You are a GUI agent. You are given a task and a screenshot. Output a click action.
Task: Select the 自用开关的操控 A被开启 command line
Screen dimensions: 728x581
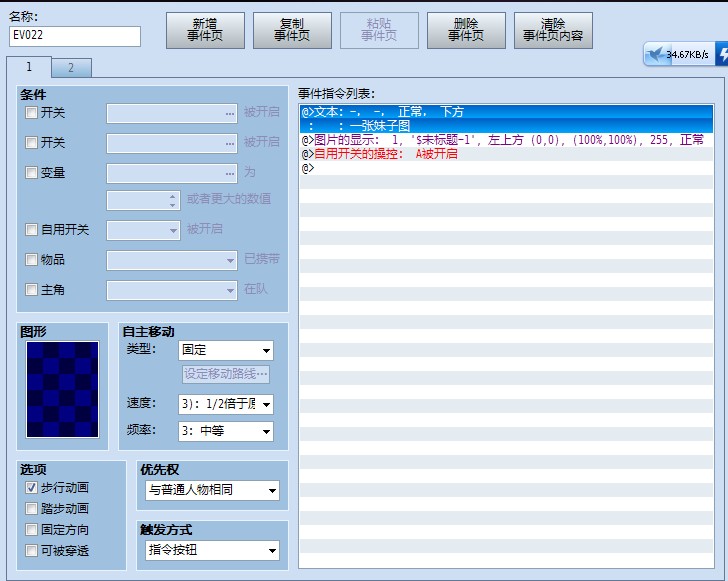(506, 154)
